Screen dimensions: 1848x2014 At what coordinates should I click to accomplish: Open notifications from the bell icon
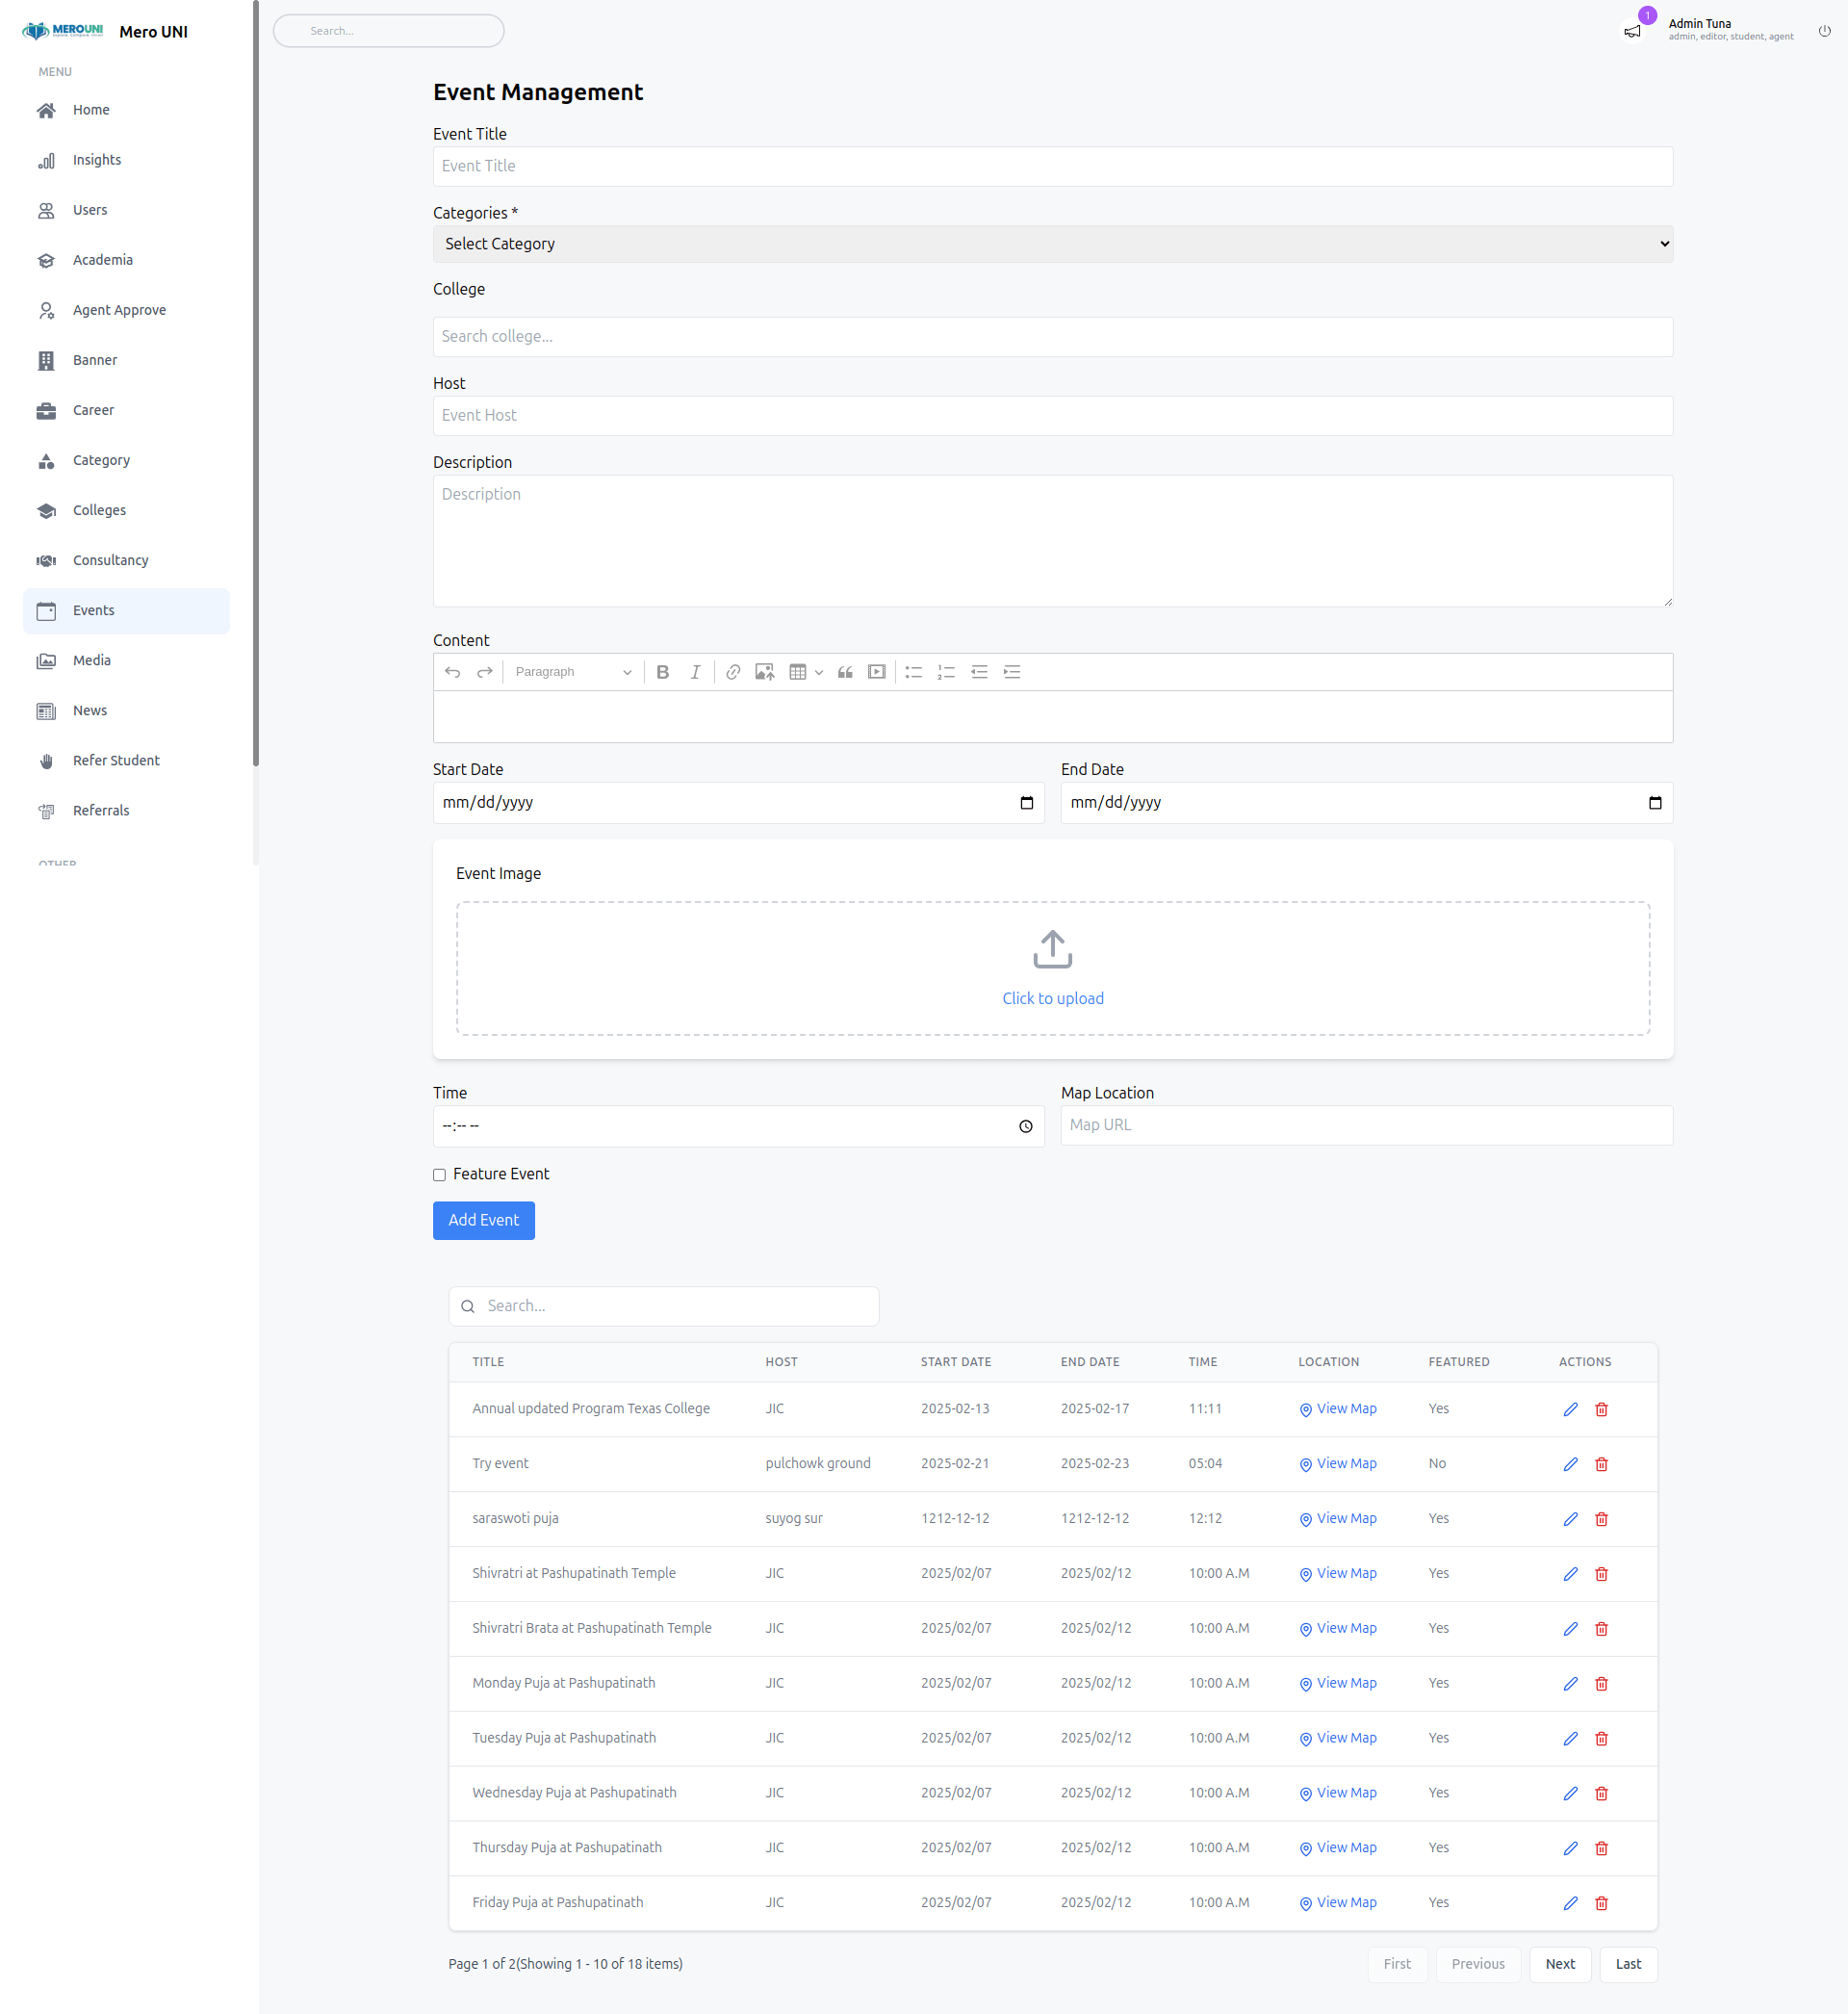(1632, 30)
